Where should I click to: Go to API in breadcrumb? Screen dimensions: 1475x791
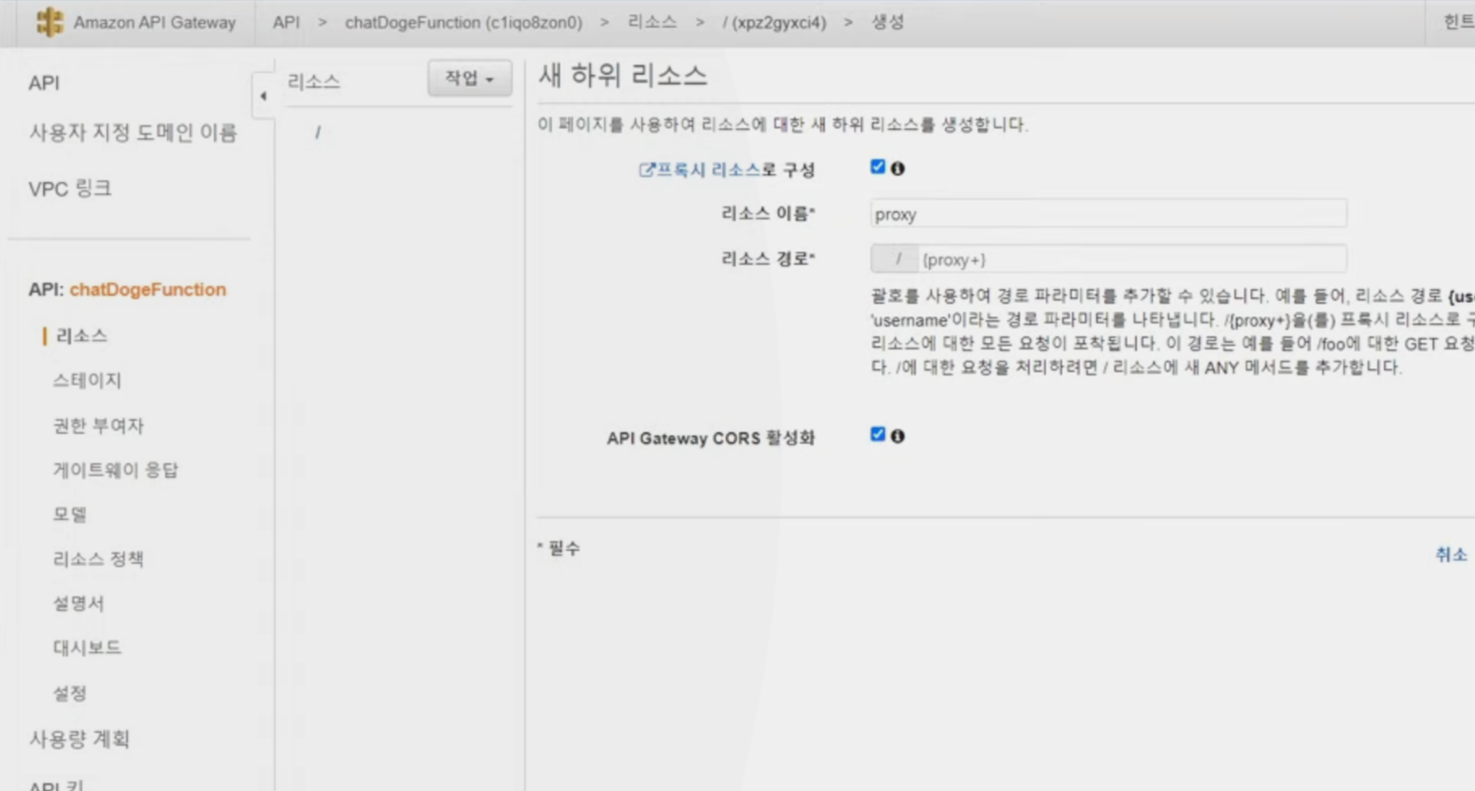[x=286, y=22]
